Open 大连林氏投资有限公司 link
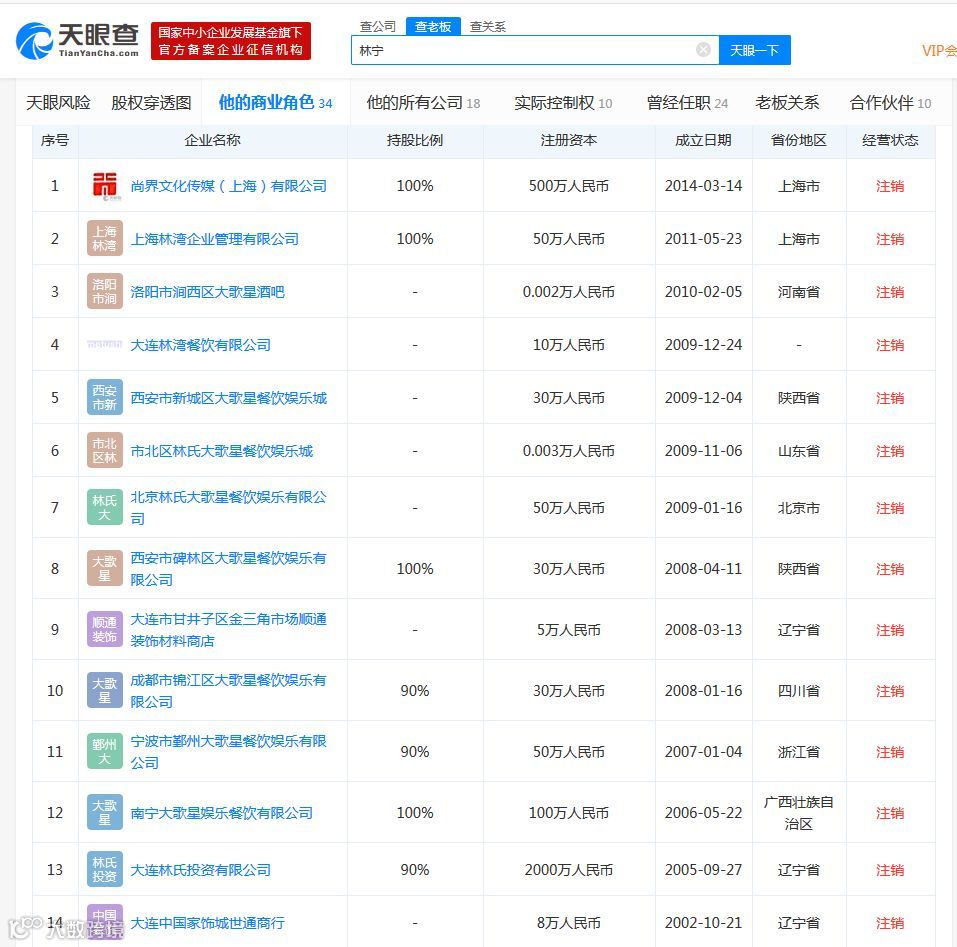The width and height of the screenshot is (957, 947). click(201, 870)
